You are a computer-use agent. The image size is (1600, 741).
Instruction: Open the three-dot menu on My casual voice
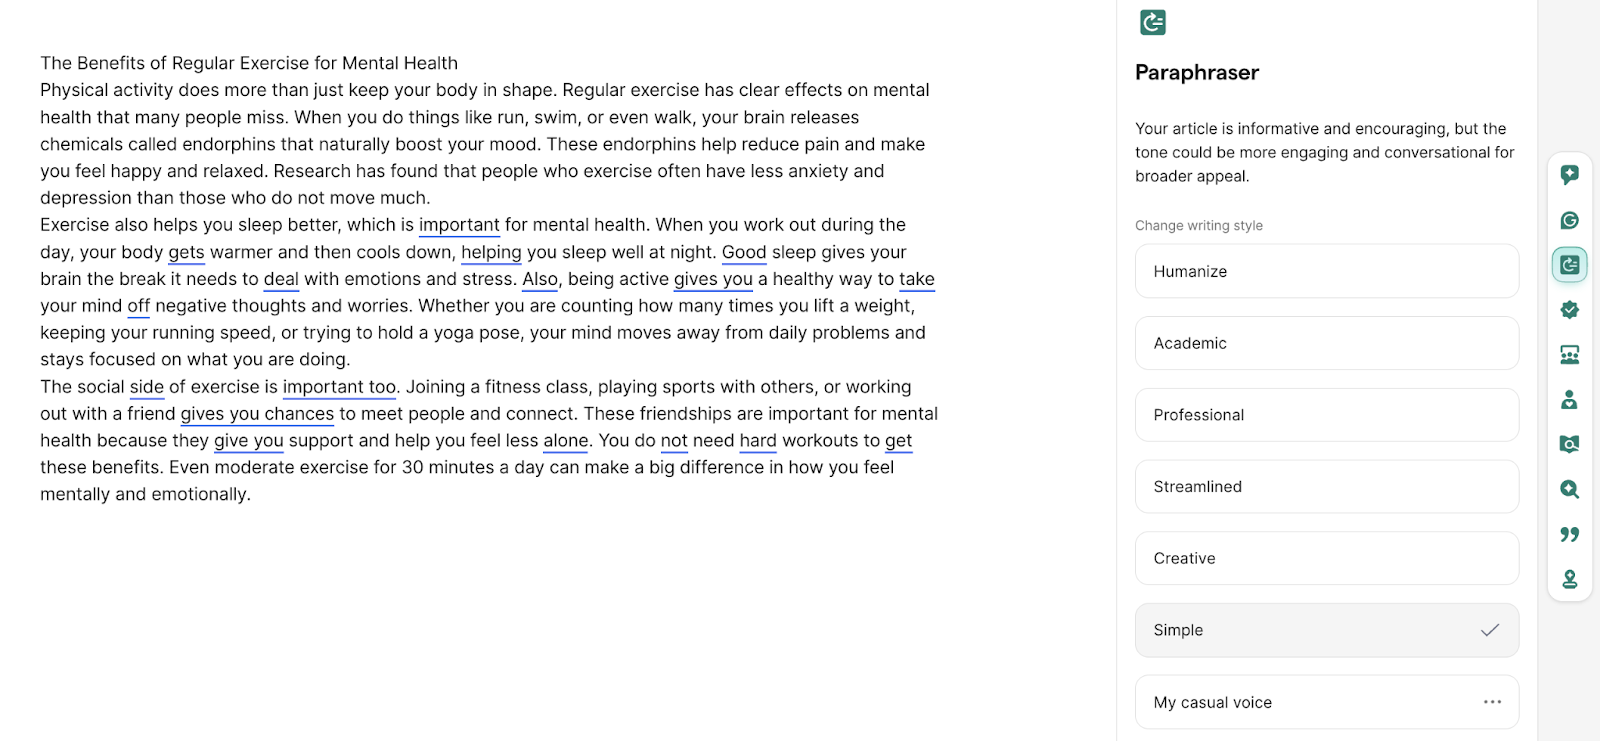[x=1492, y=702]
